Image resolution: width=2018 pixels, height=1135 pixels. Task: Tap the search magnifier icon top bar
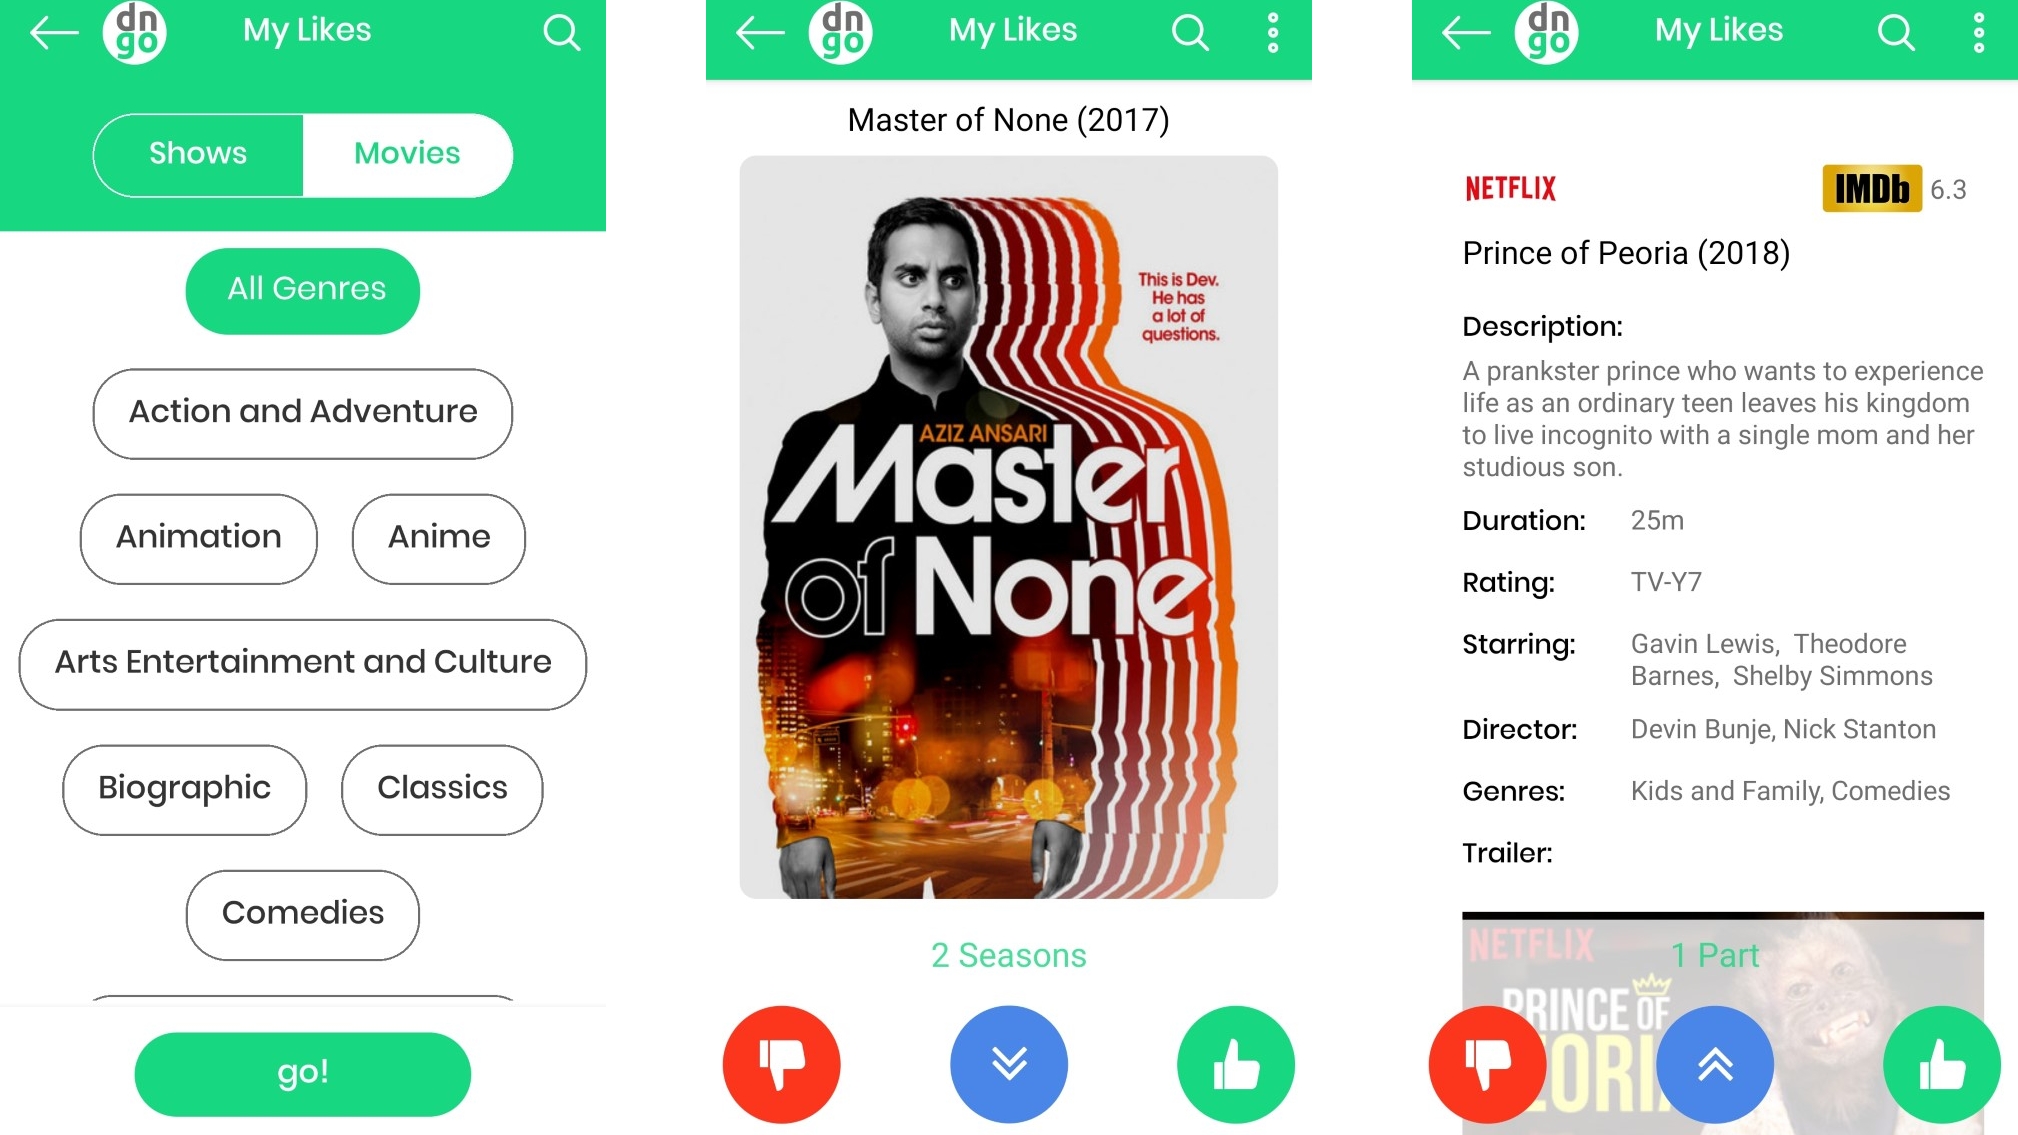(x=560, y=30)
